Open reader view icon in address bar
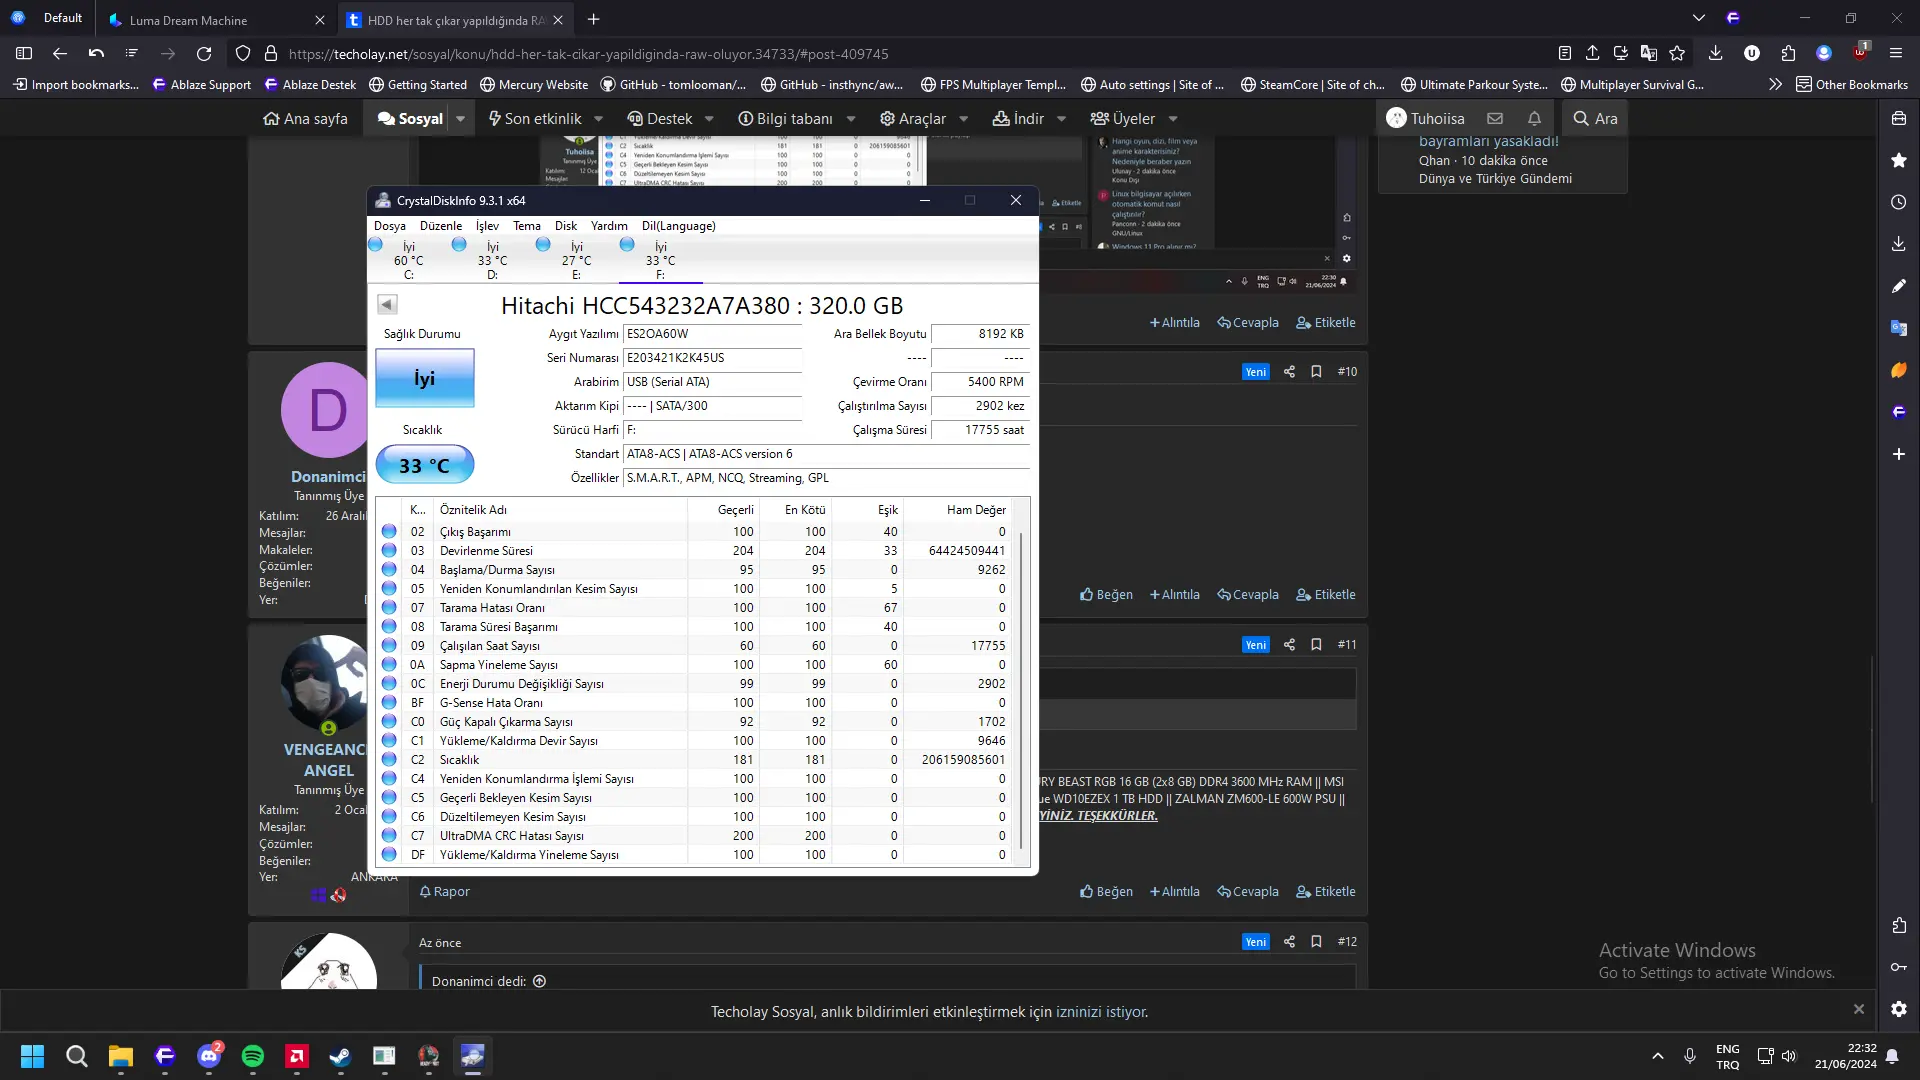This screenshot has height=1080, width=1920. [x=1565, y=54]
